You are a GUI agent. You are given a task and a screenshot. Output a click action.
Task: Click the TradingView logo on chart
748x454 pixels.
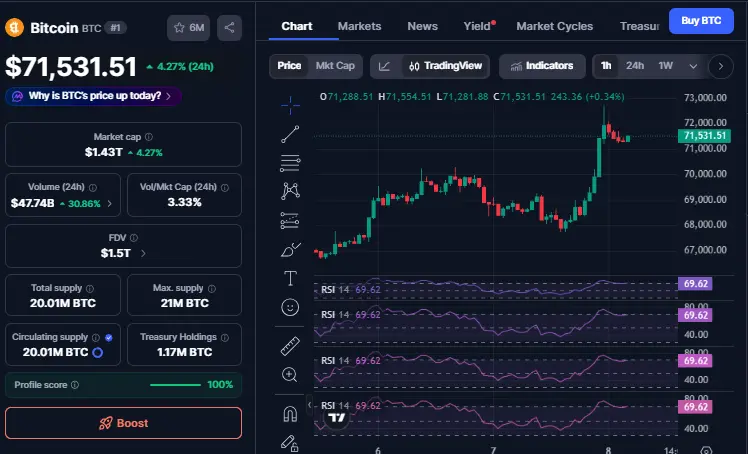click(337, 418)
